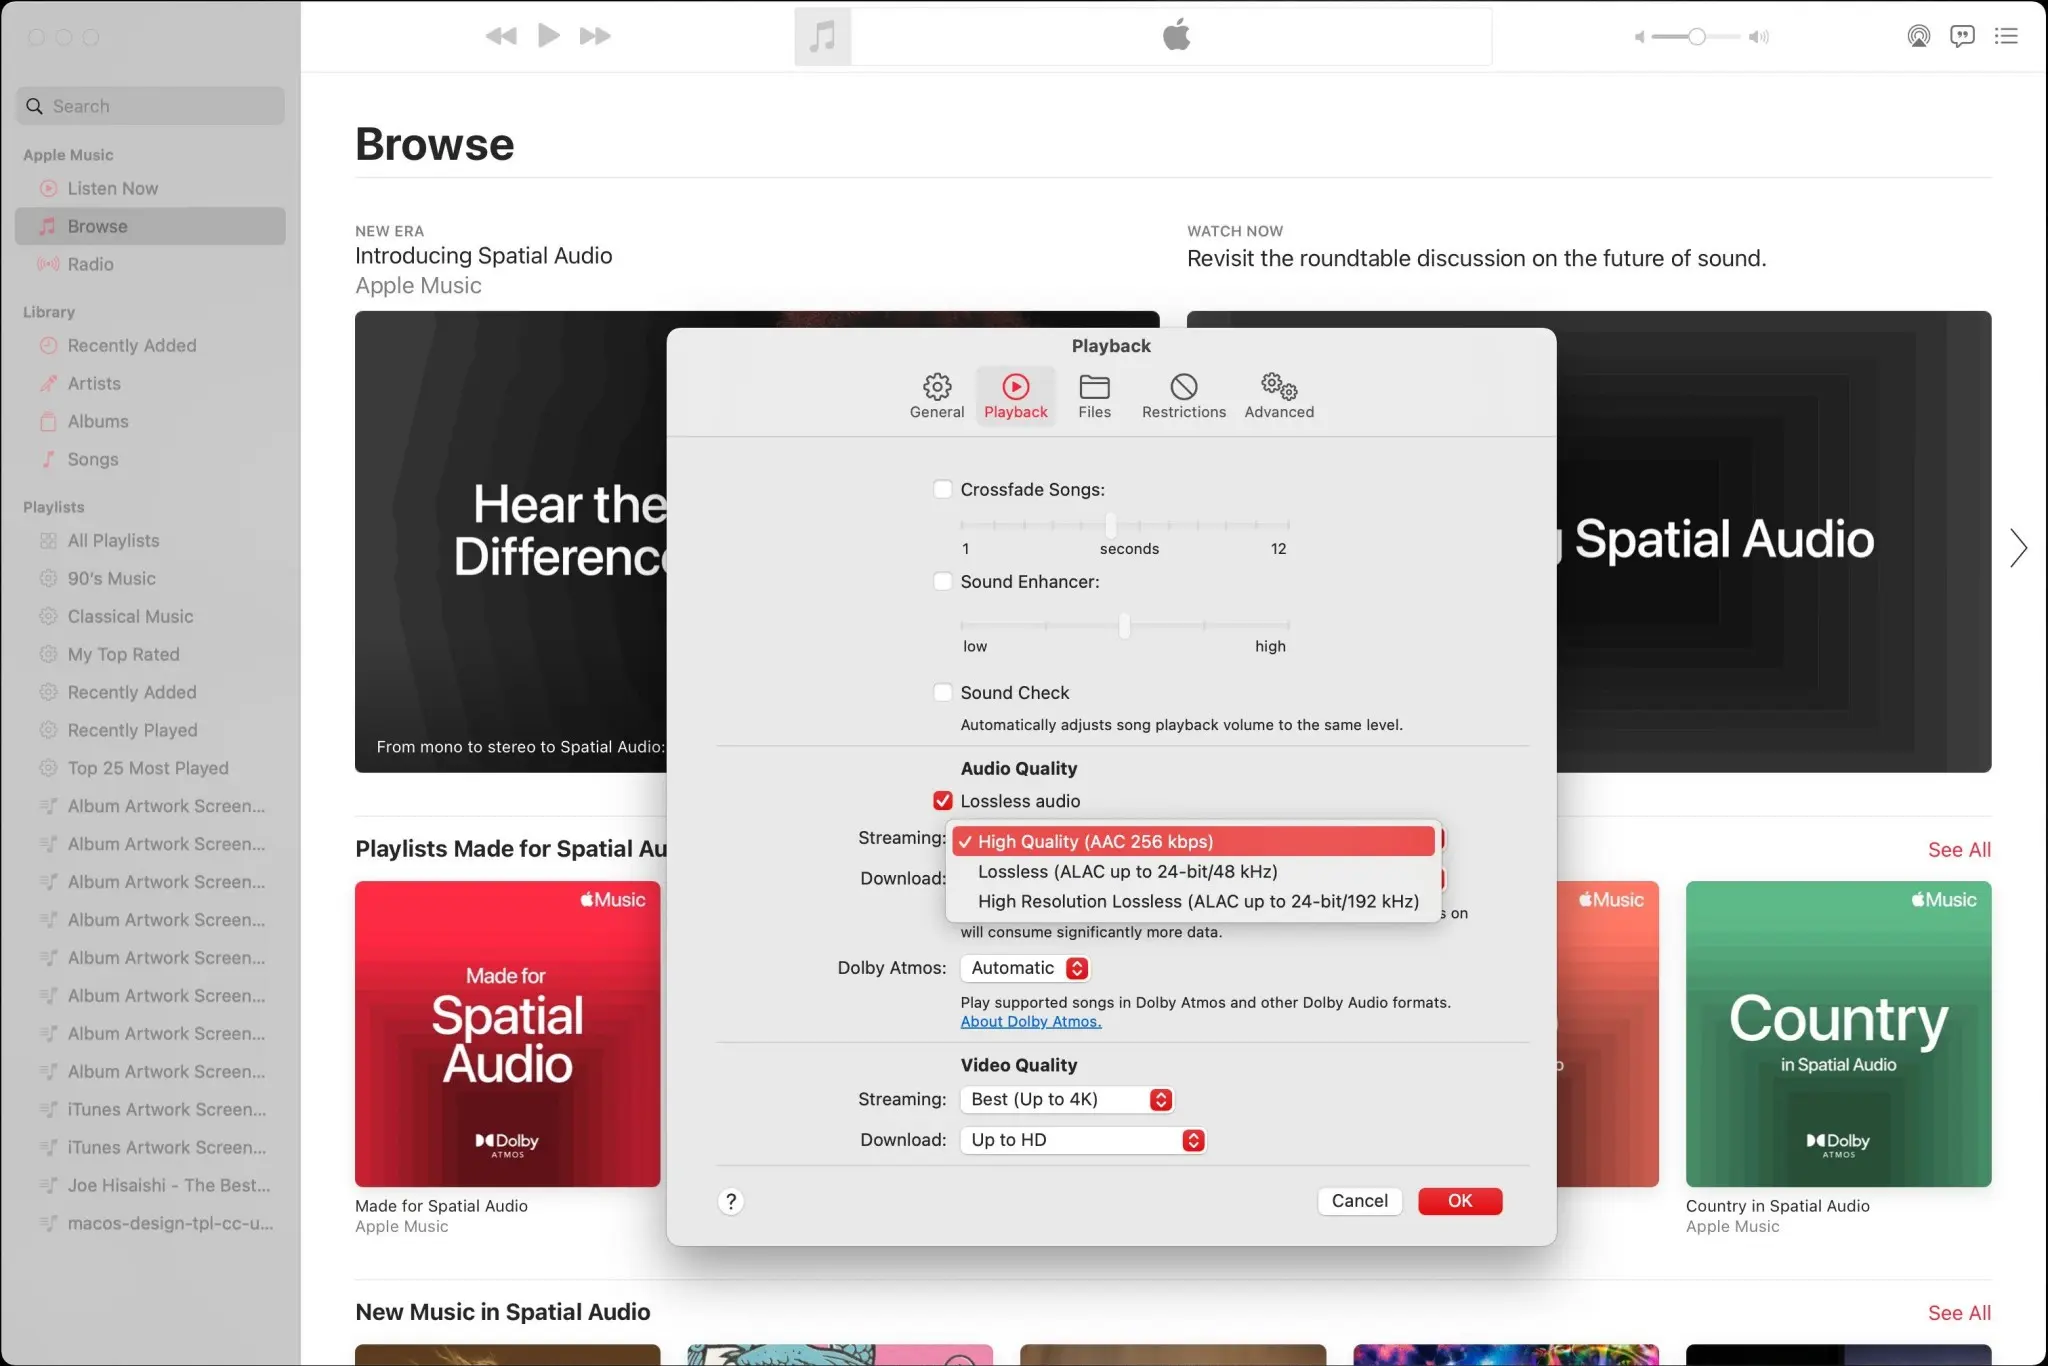Uncheck the Lossless audio option

[x=941, y=800]
